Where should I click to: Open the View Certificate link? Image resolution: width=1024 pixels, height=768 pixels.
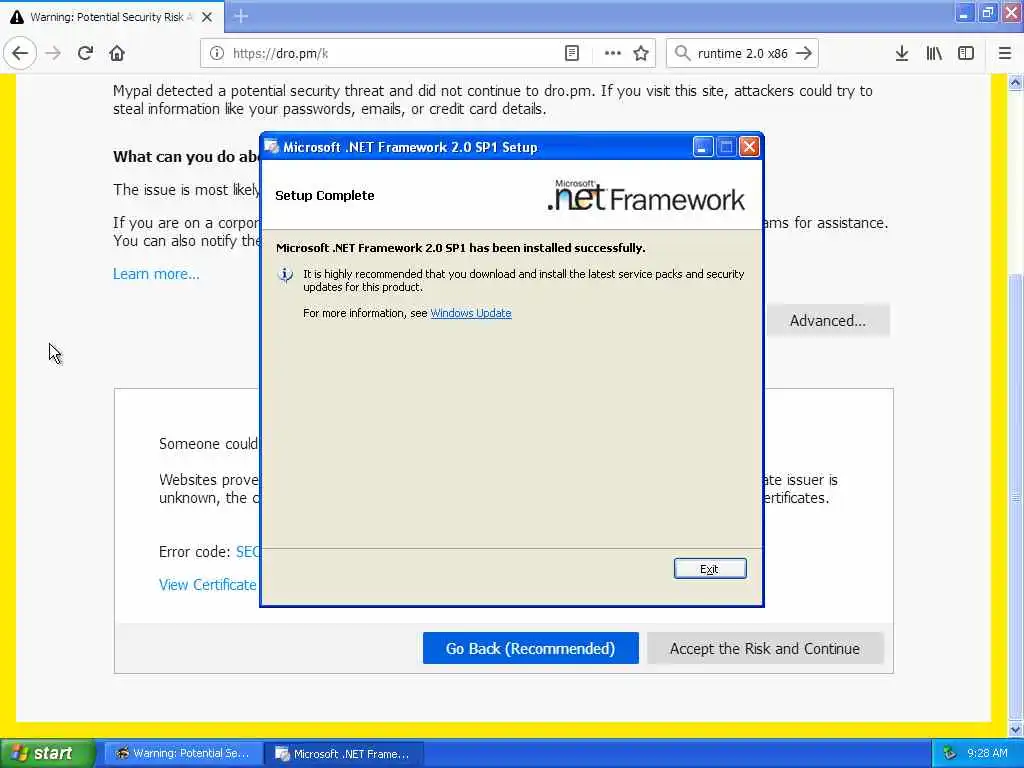click(x=208, y=585)
